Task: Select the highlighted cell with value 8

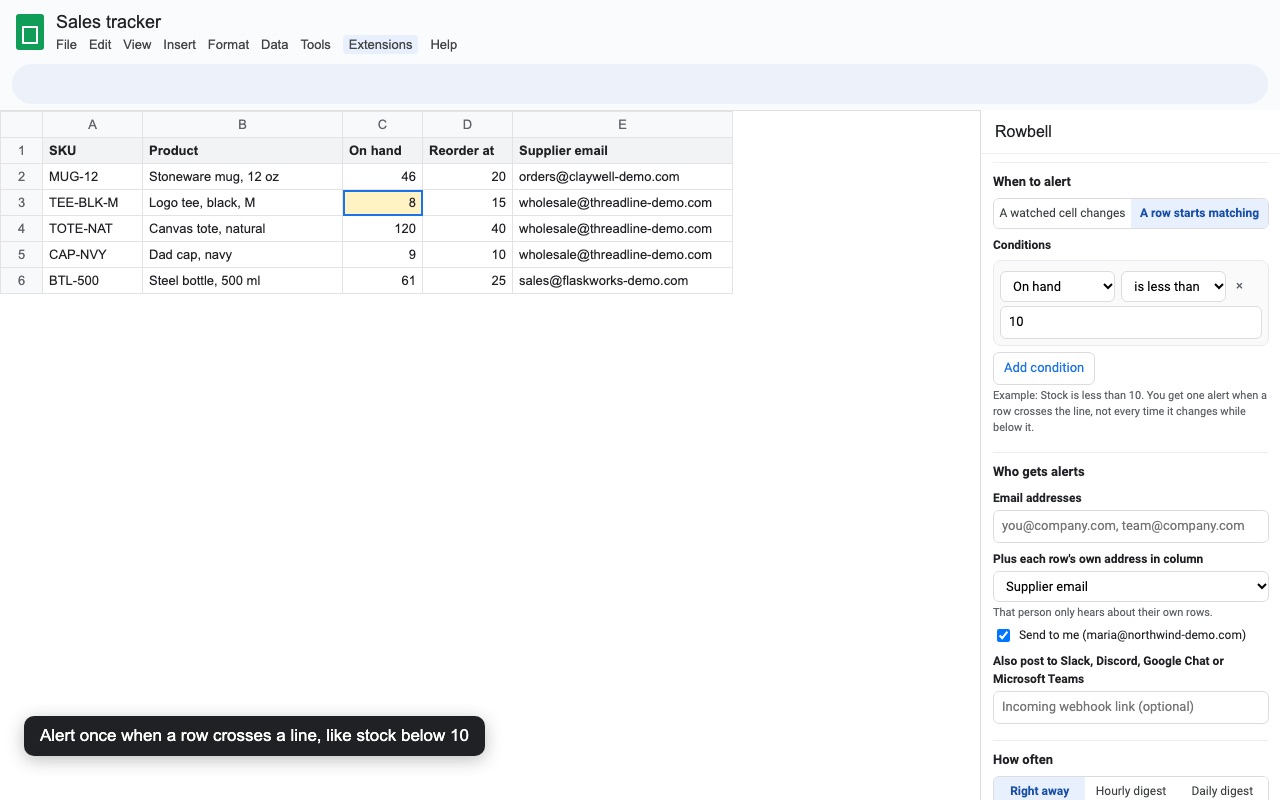Action: click(382, 203)
